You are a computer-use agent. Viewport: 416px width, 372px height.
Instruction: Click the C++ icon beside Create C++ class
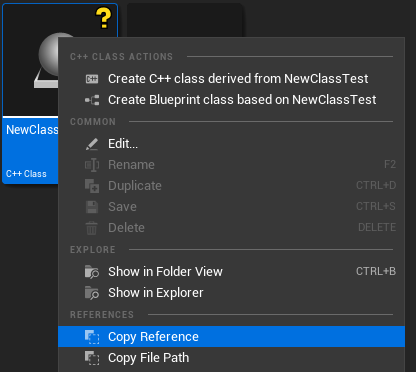coord(92,79)
